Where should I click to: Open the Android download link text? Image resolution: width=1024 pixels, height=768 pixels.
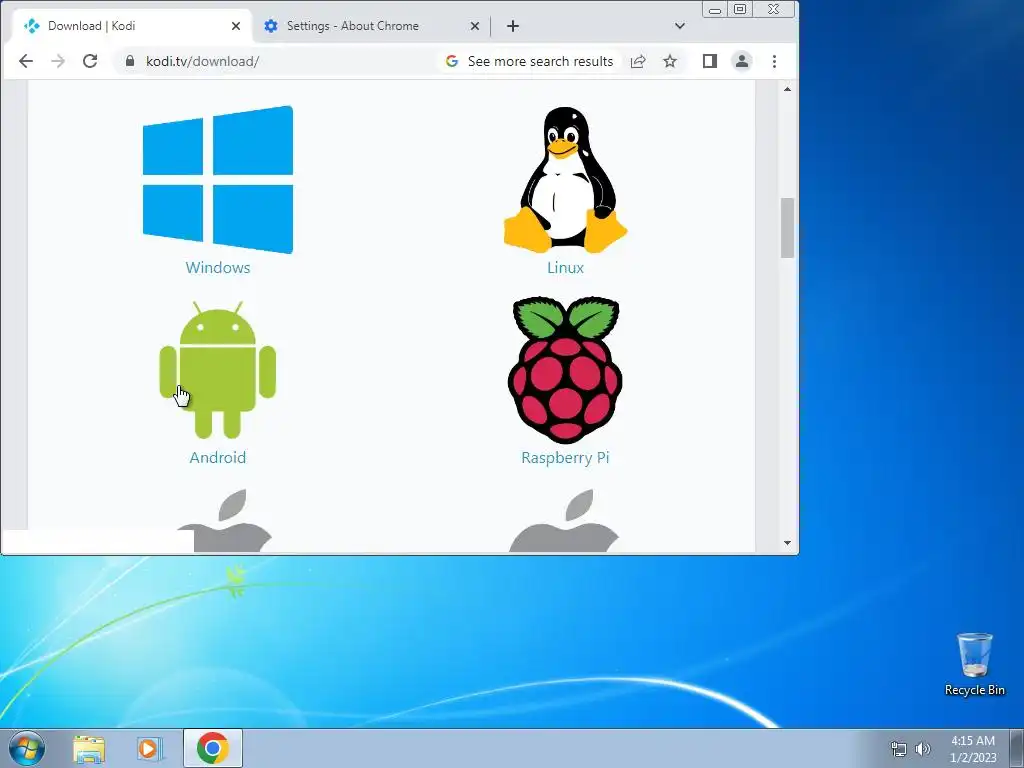(x=217, y=457)
